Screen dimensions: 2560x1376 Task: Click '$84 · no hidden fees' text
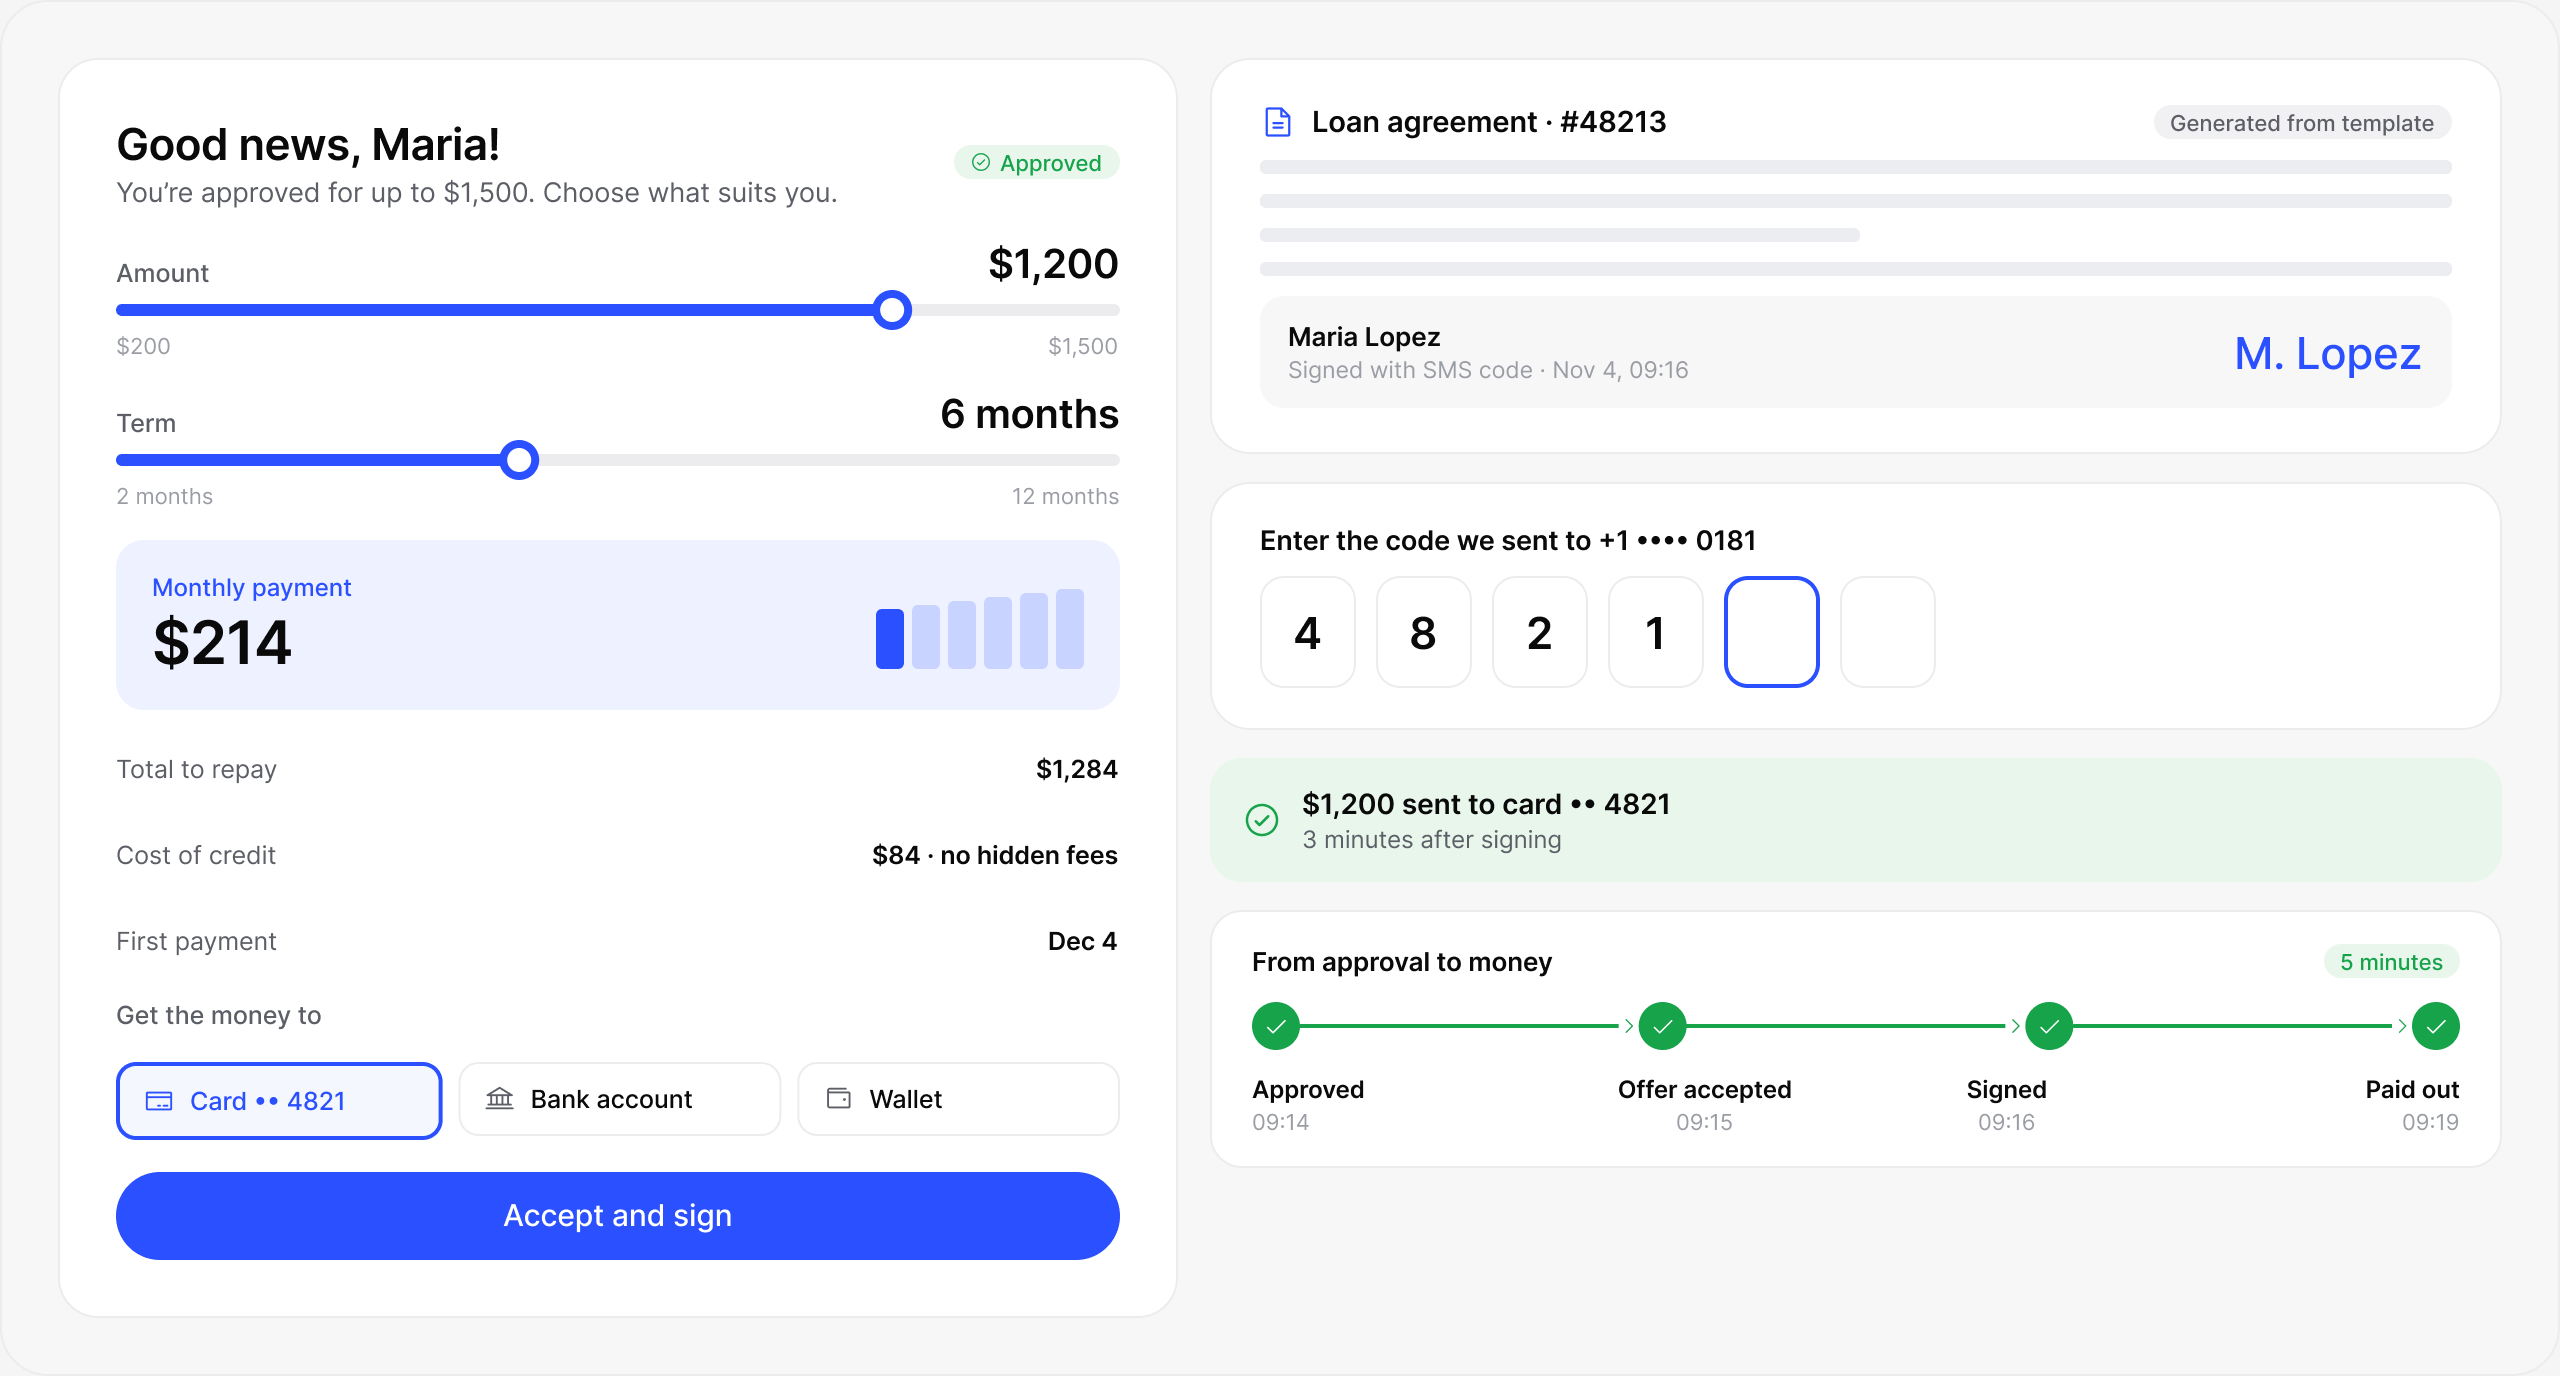(x=995, y=855)
